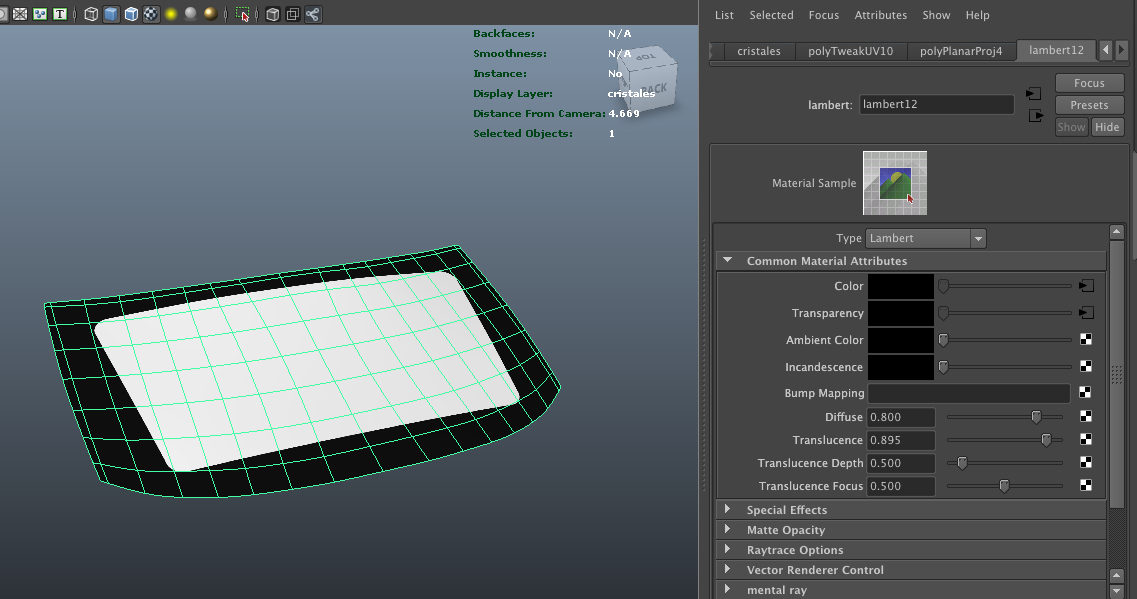This screenshot has width=1137, height=599.
Task: Click smooth shade all blue cube icon
Action: click(111, 14)
